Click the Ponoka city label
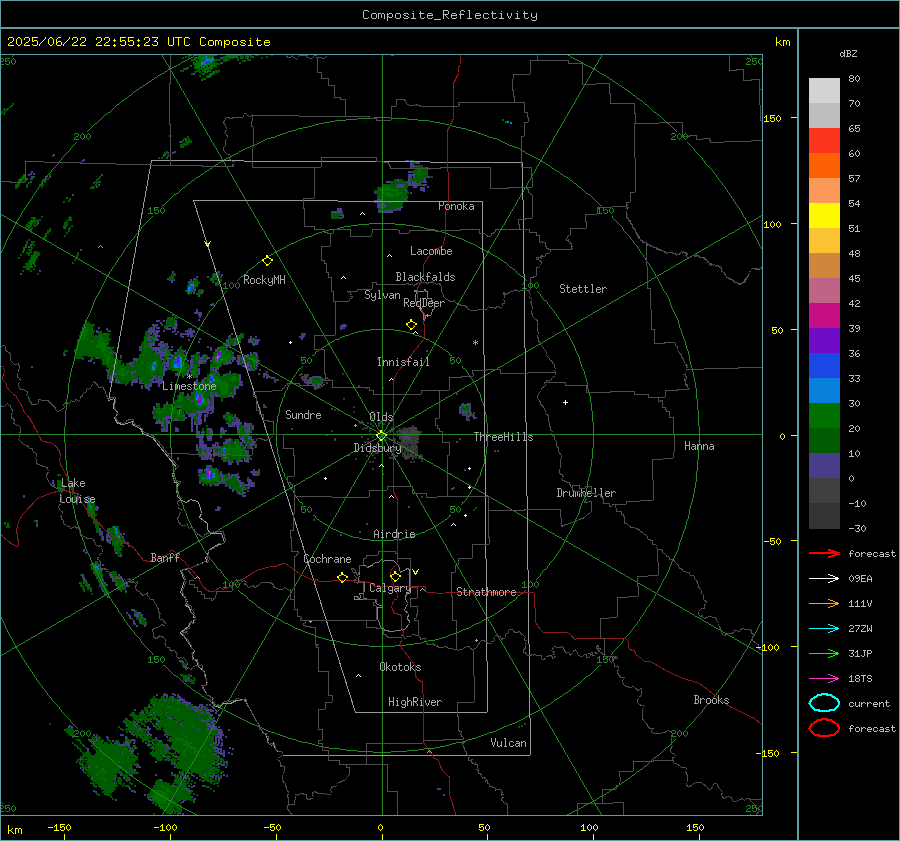 coord(456,206)
